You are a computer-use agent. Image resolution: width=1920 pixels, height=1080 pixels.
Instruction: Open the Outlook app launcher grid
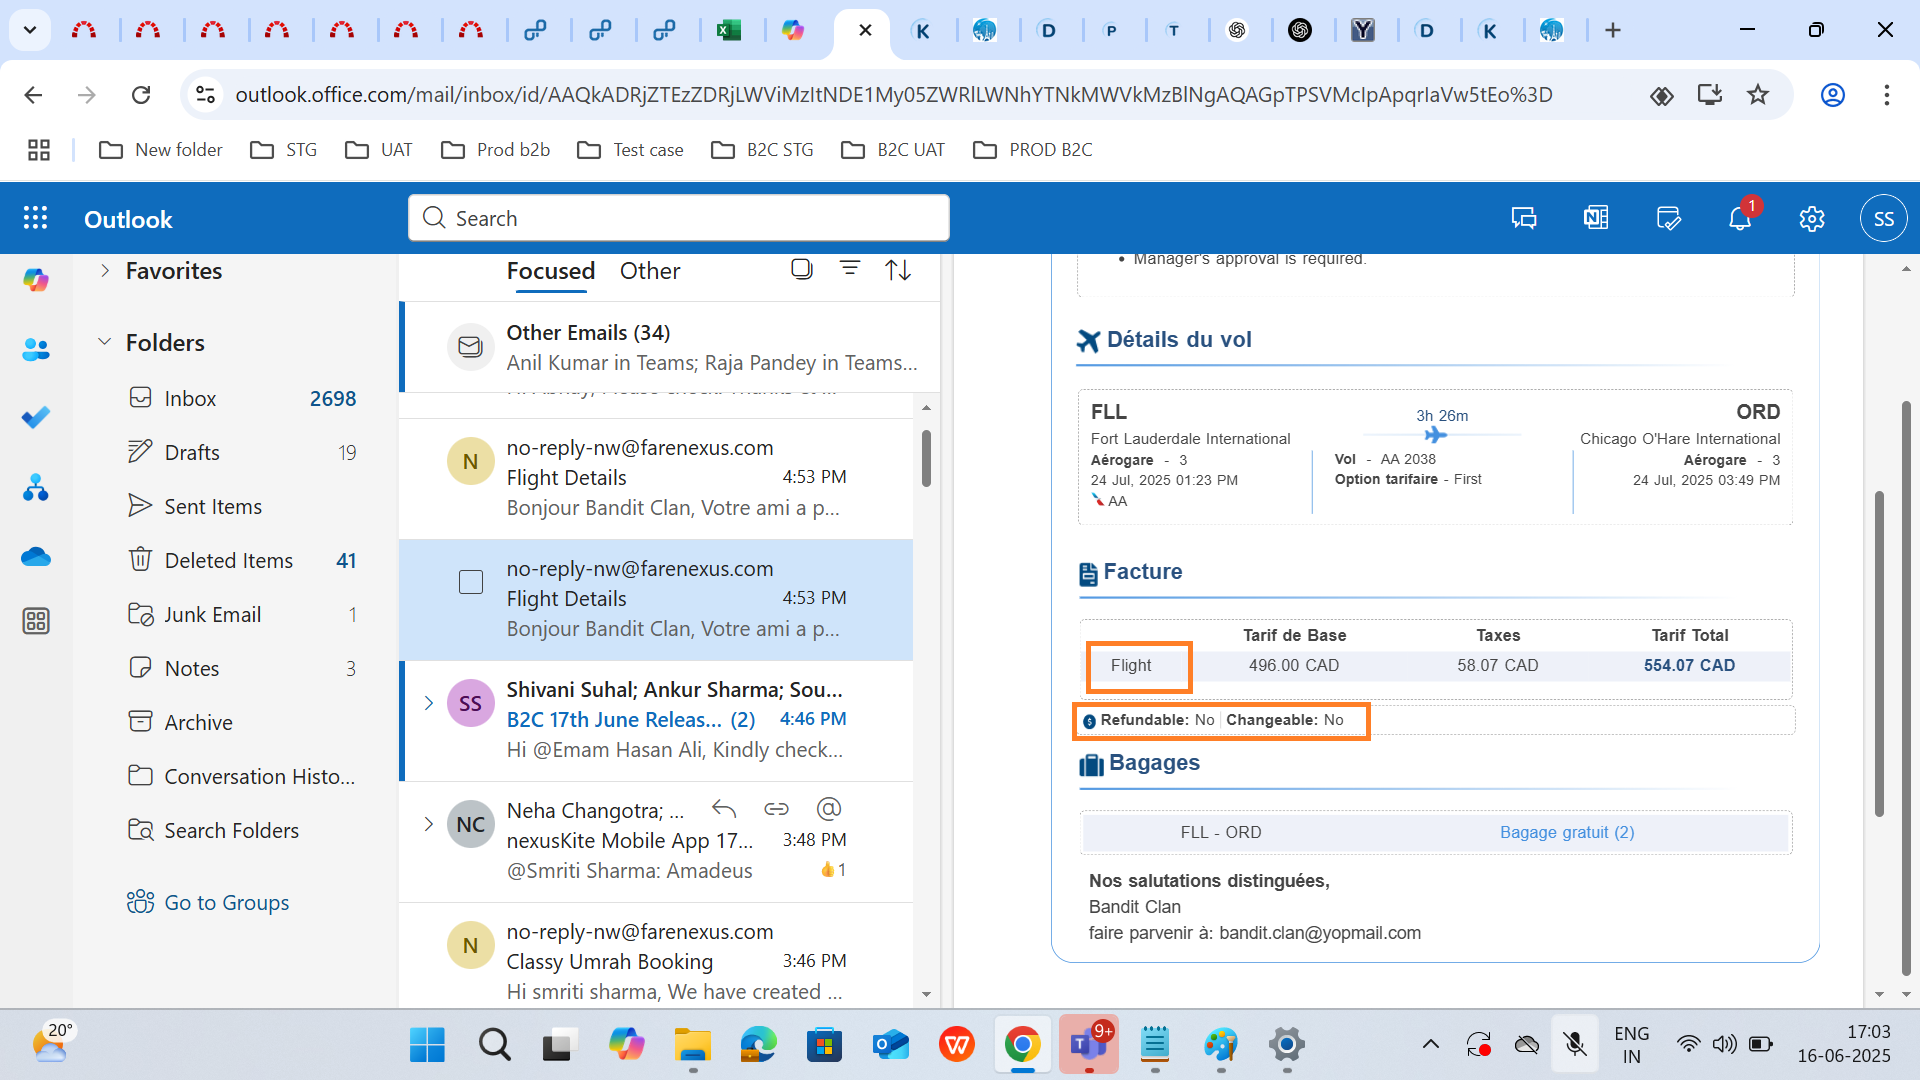[36, 218]
